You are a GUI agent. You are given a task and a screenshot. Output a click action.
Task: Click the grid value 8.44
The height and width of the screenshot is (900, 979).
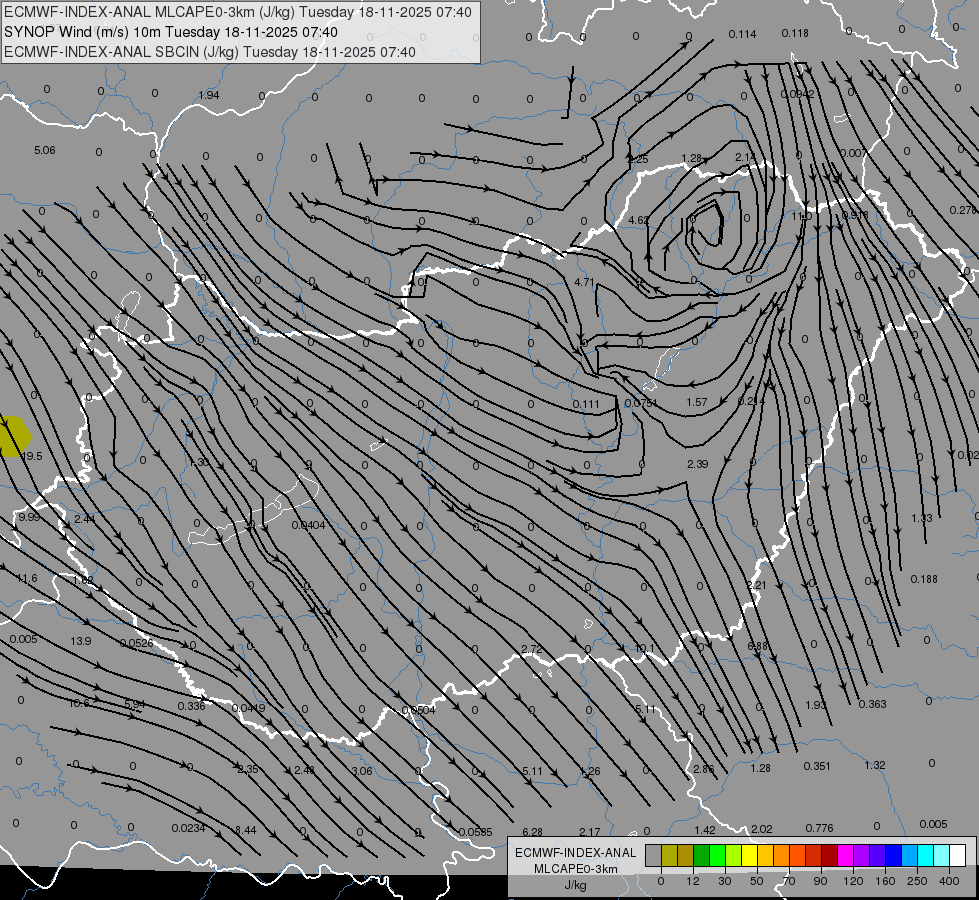[245, 829]
